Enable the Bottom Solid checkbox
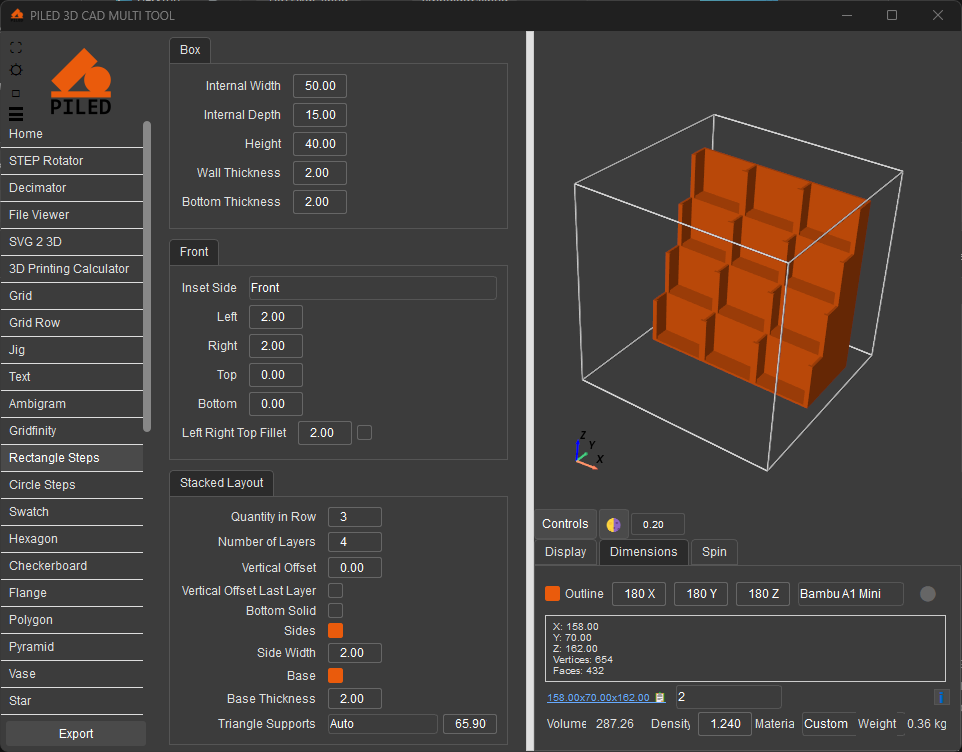 (x=336, y=611)
